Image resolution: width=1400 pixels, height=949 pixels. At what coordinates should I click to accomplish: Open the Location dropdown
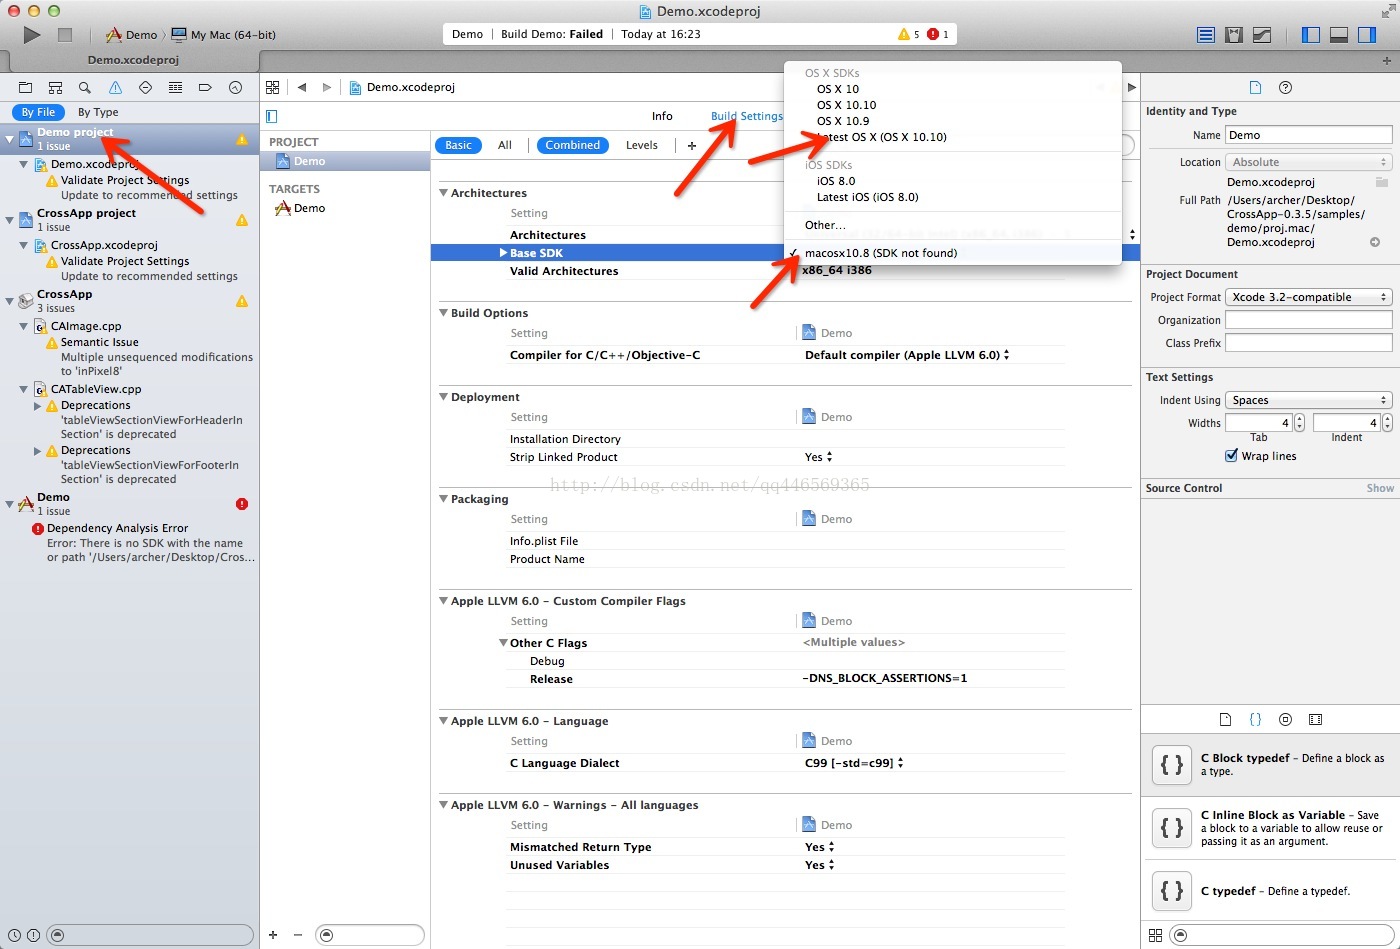tap(1308, 162)
